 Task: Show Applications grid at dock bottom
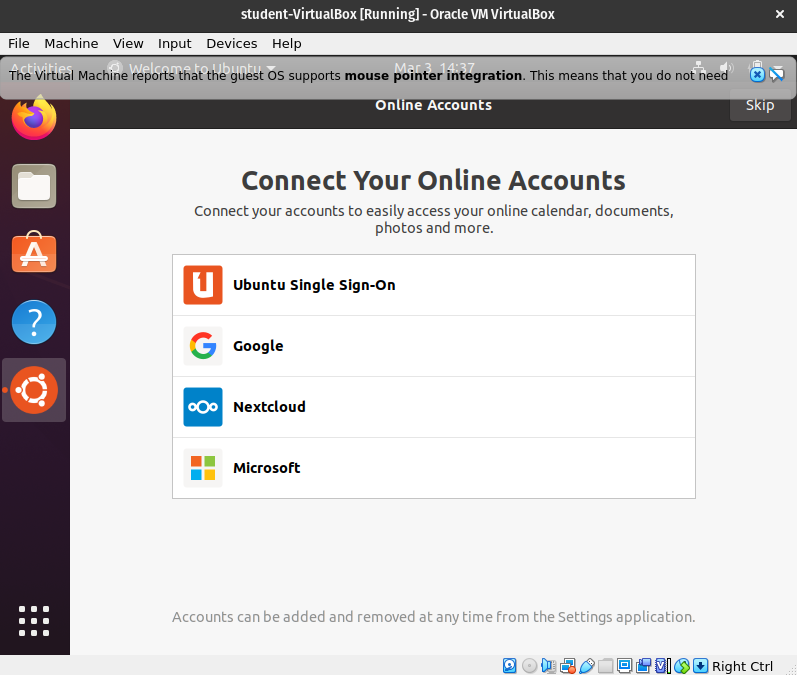coord(34,621)
